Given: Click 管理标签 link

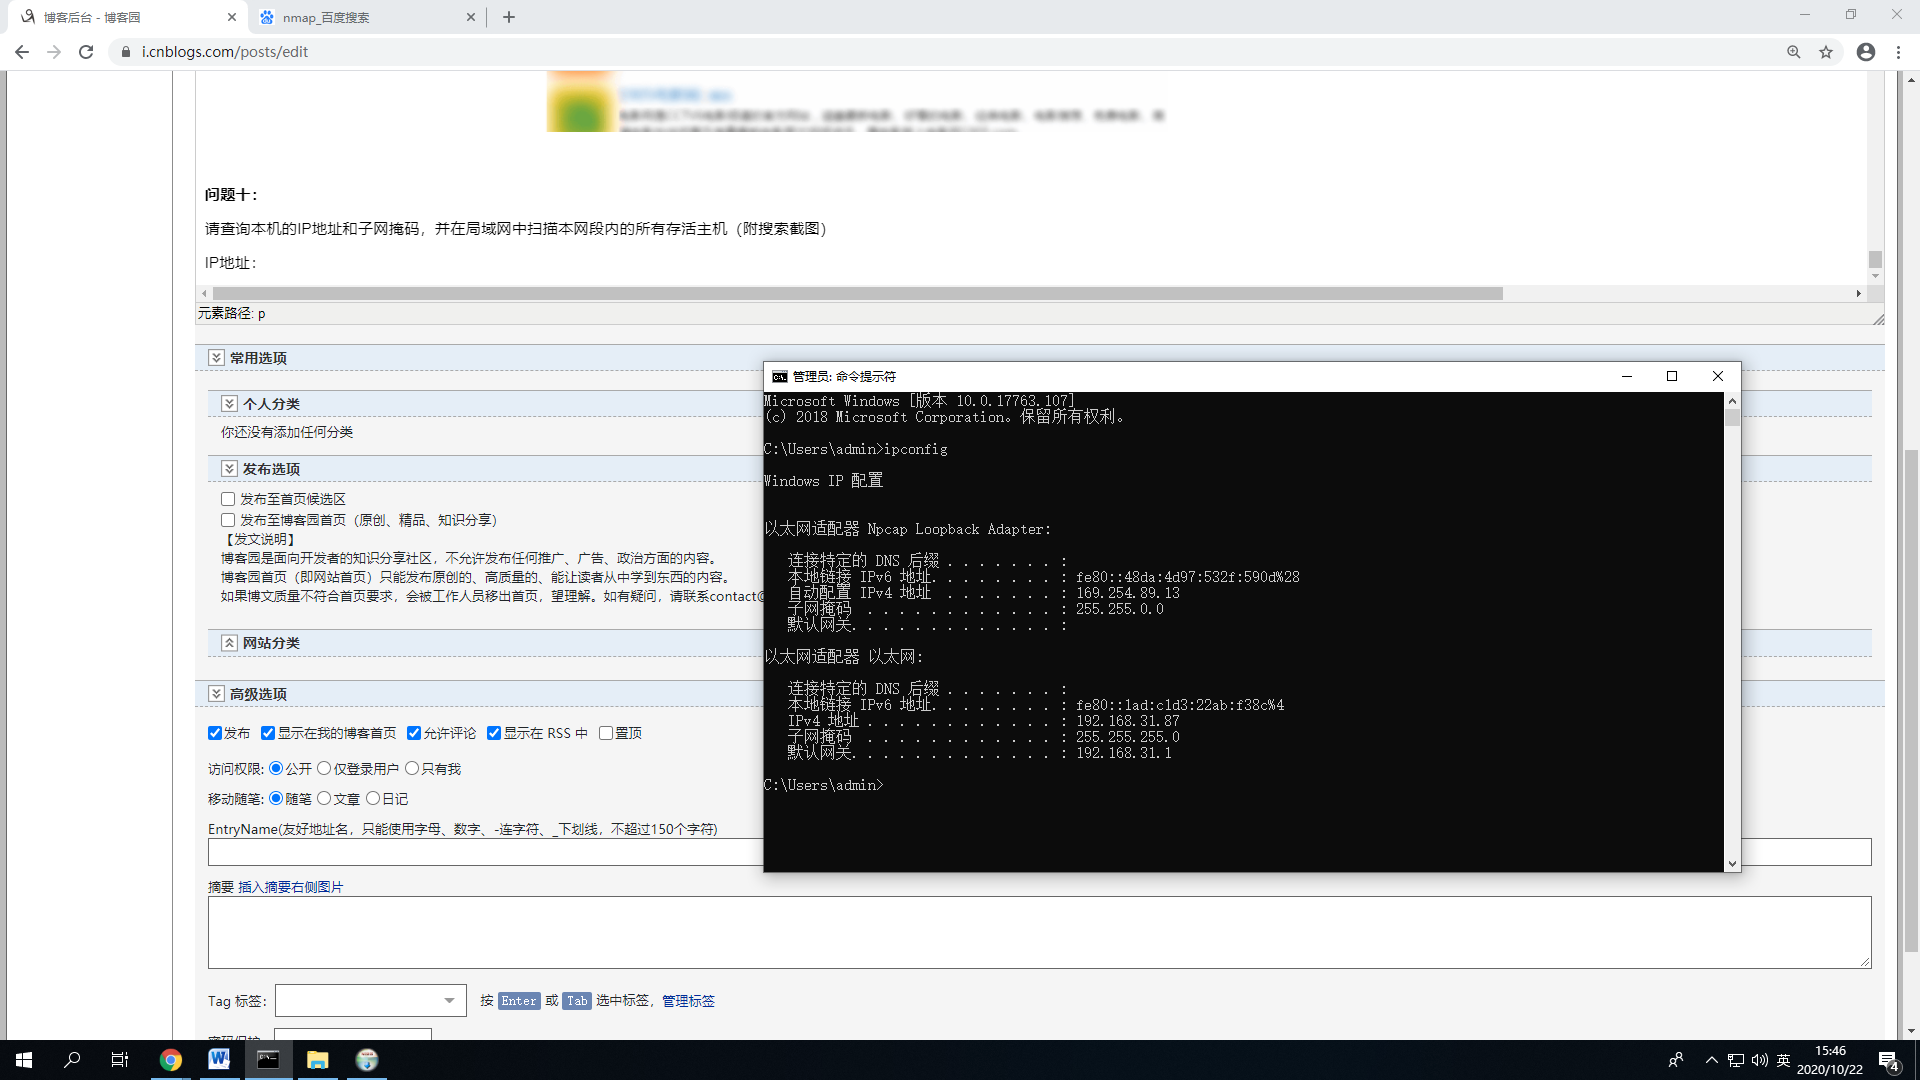Looking at the screenshot, I should point(688,1001).
